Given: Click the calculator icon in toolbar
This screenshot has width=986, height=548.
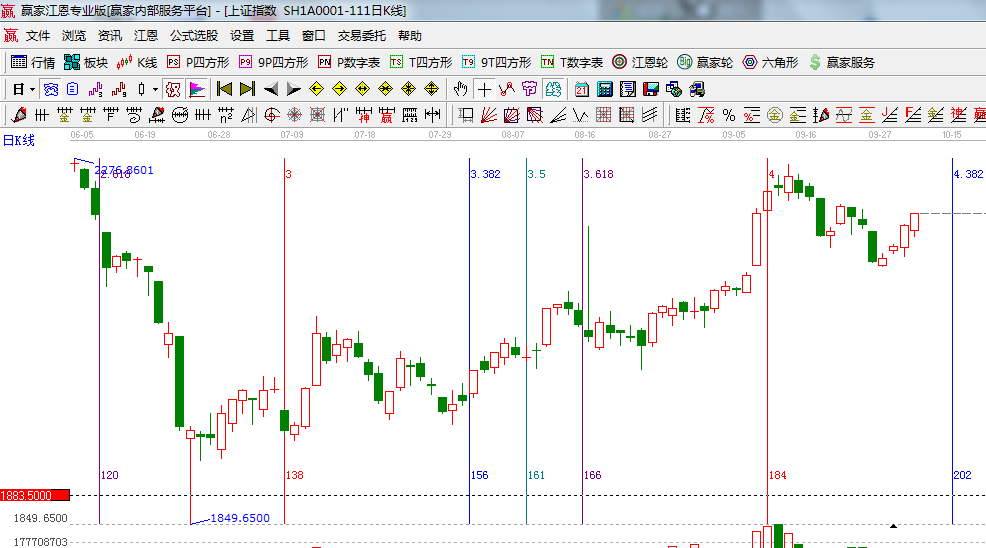Looking at the screenshot, I should click(604, 89).
